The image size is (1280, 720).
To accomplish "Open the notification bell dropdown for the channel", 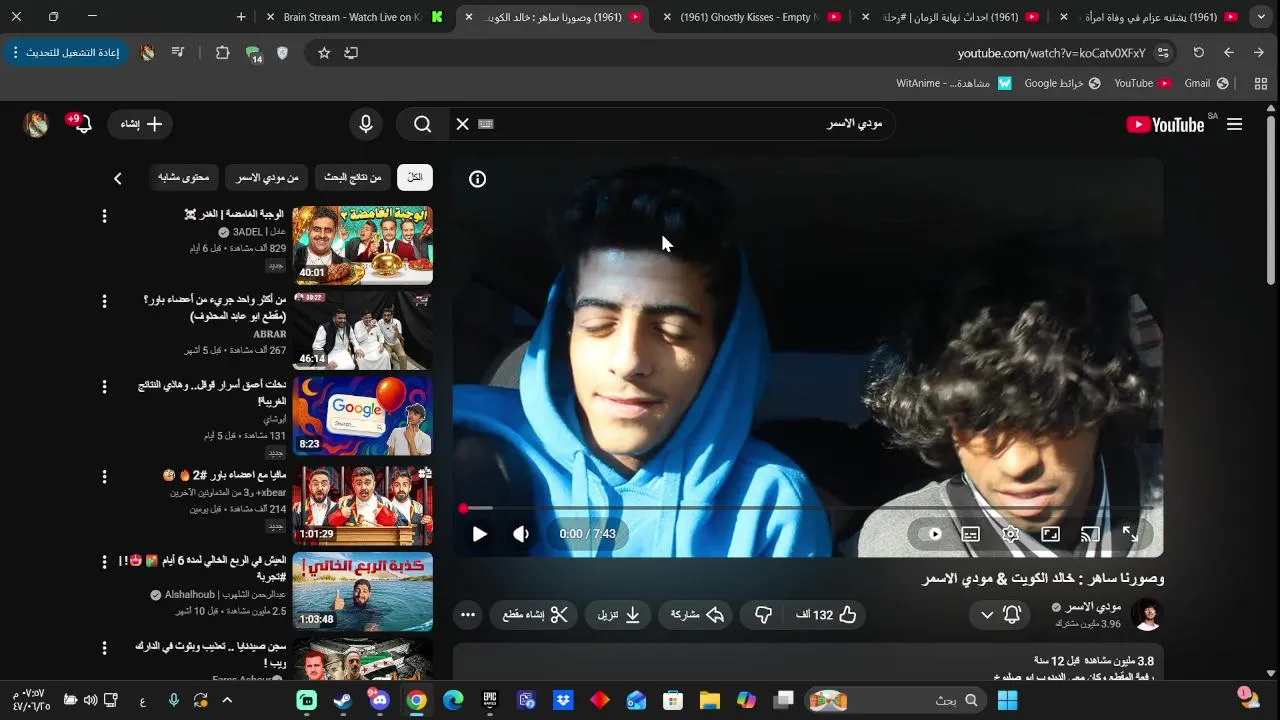I will [x=1000, y=615].
